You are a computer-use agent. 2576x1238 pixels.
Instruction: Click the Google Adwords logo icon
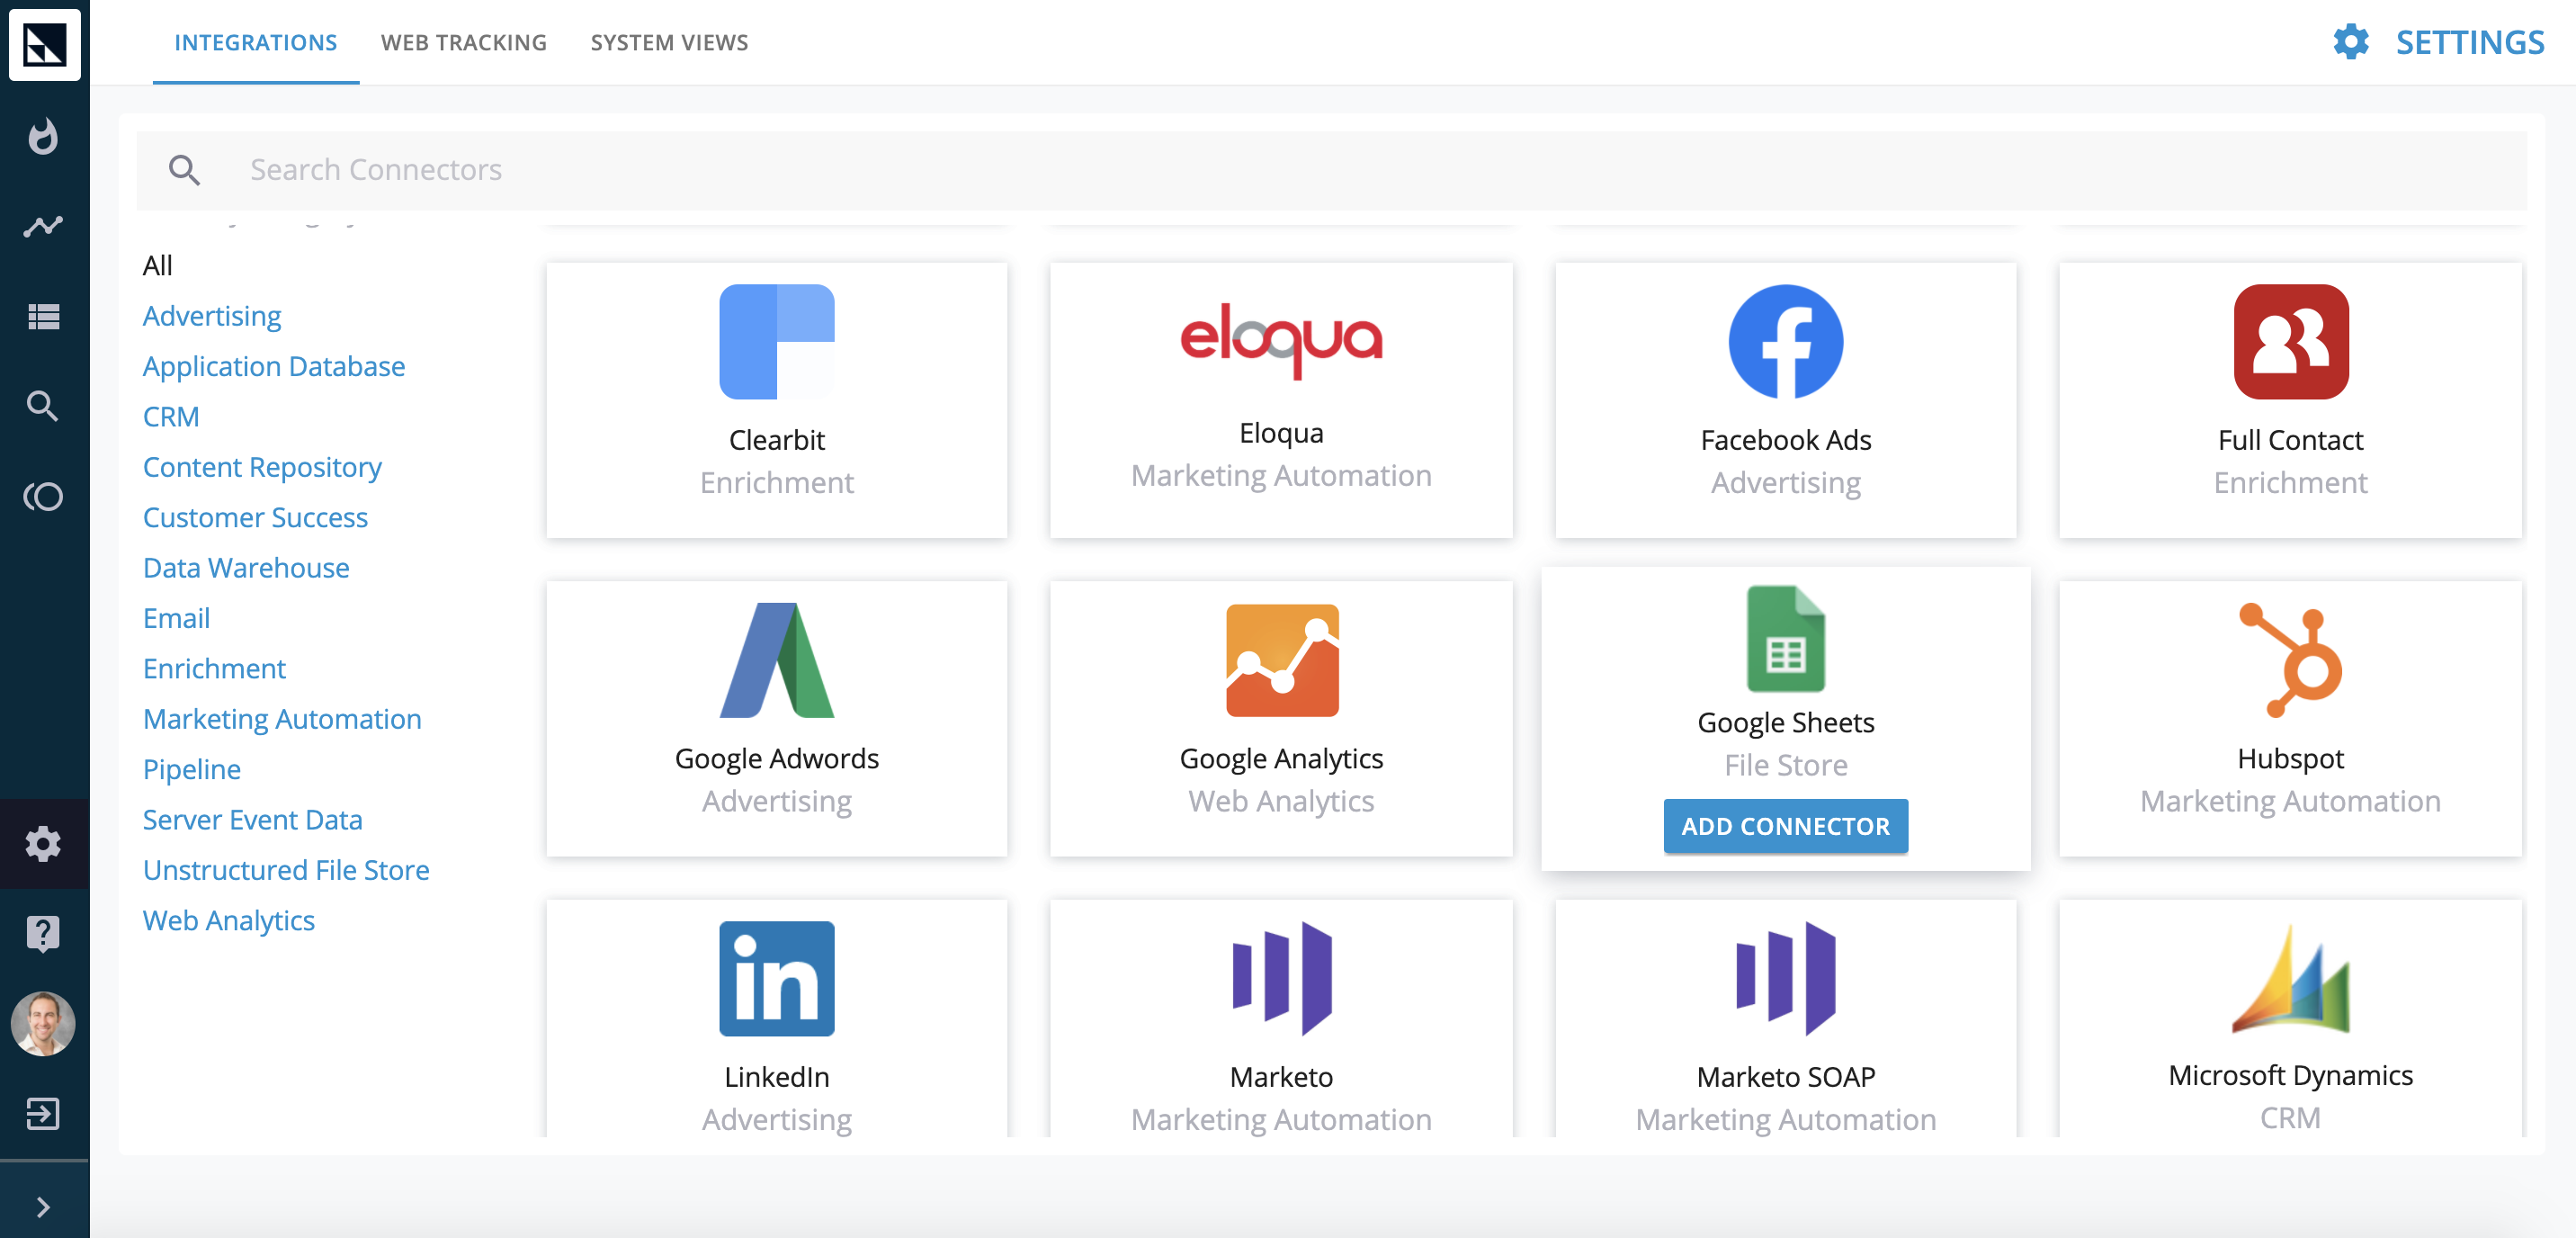pos(777,660)
